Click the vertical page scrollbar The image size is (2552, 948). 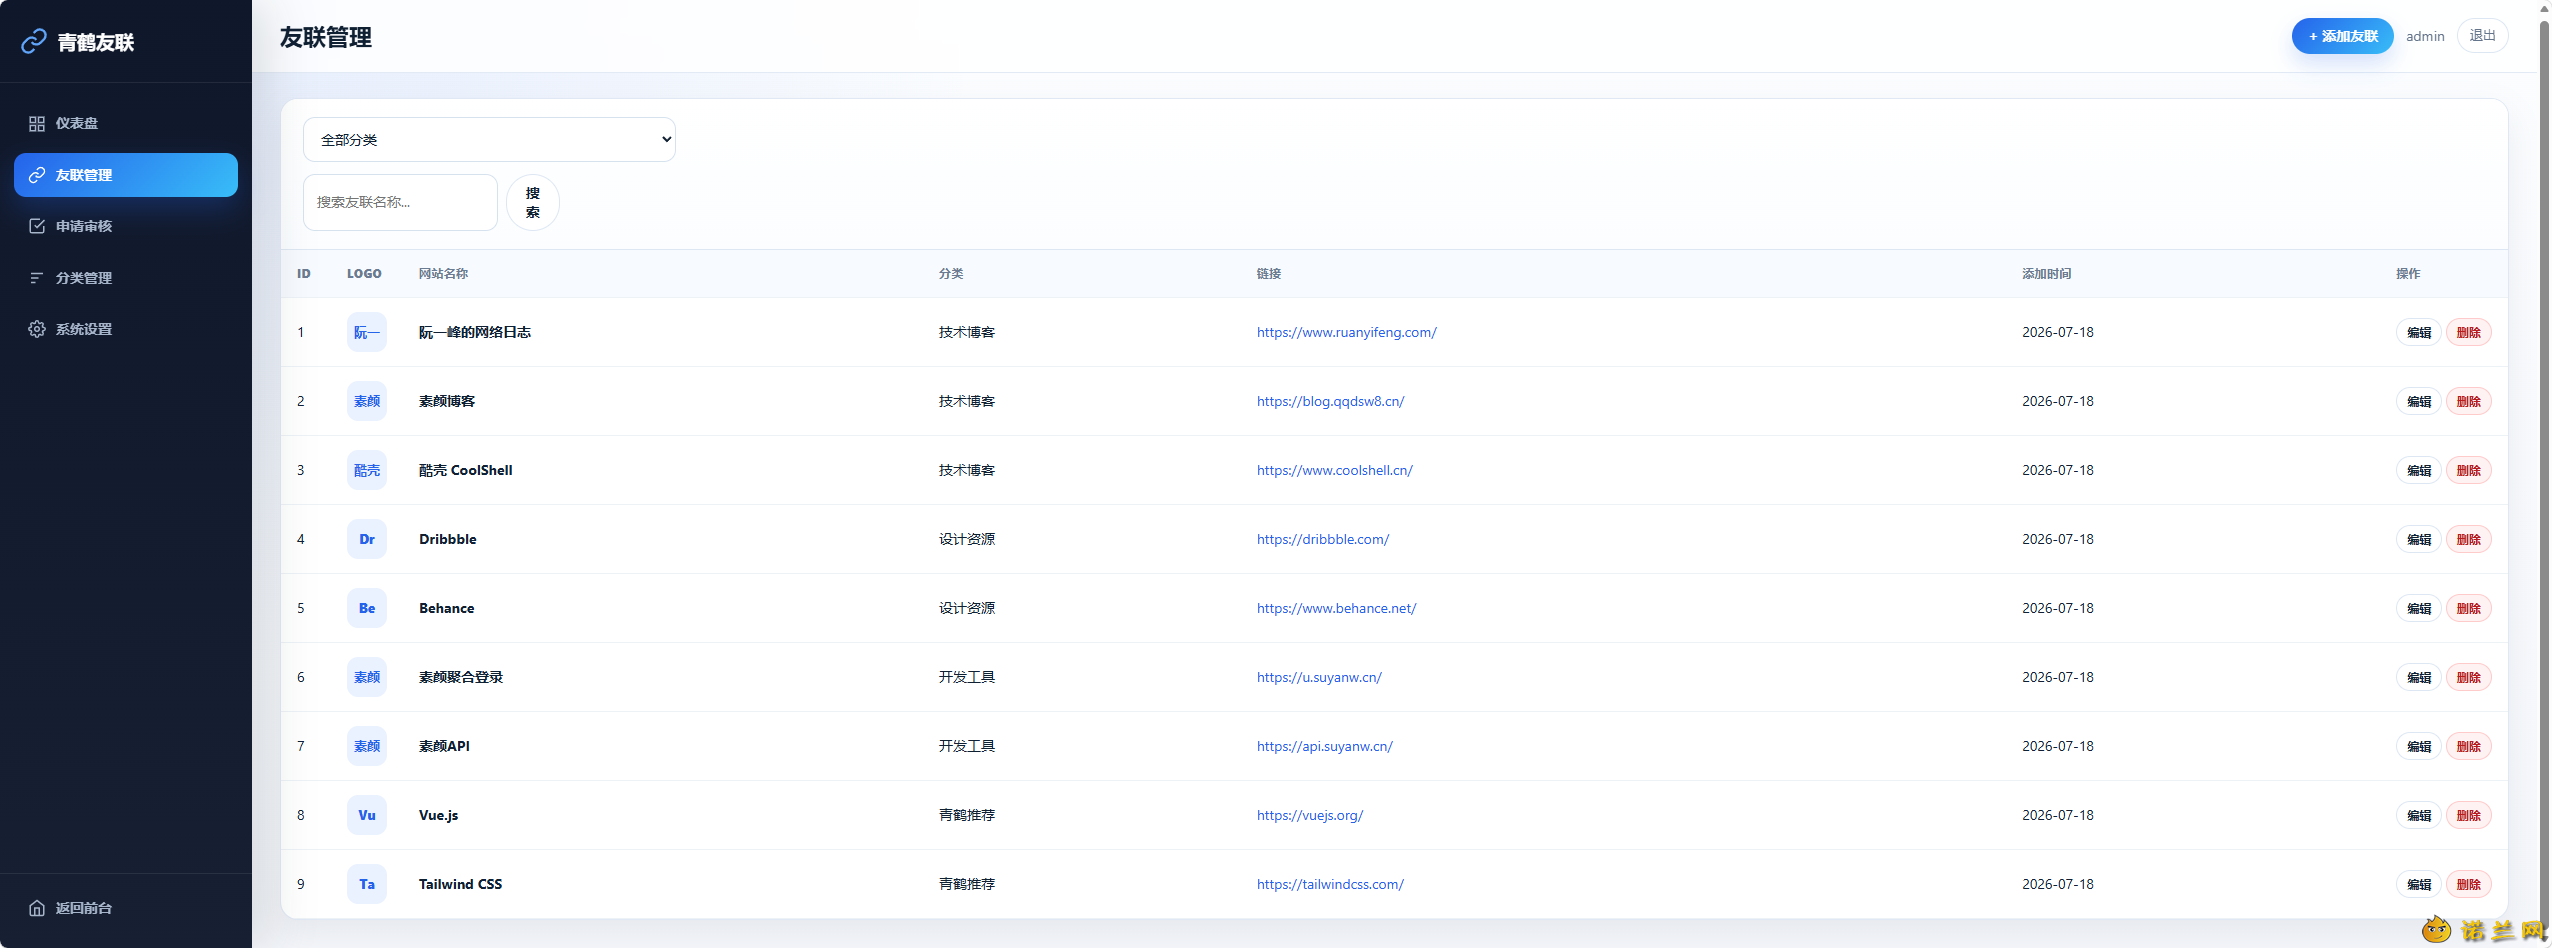(x=2545, y=474)
